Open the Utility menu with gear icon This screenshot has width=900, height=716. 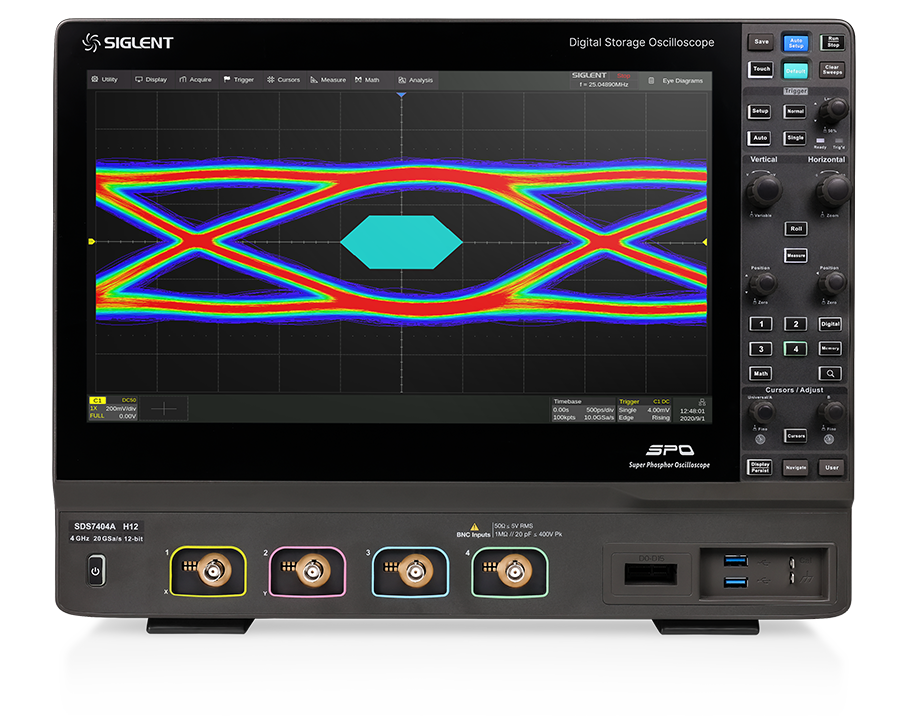(x=104, y=79)
